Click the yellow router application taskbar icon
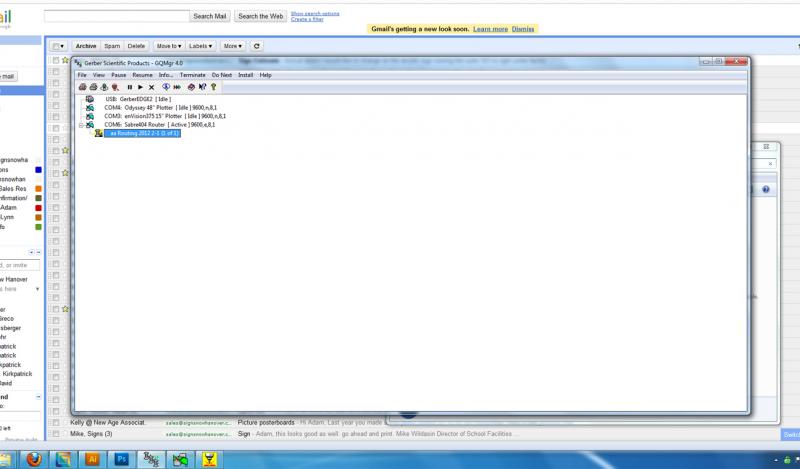Viewport: 800px width, 469px height. pos(210,459)
